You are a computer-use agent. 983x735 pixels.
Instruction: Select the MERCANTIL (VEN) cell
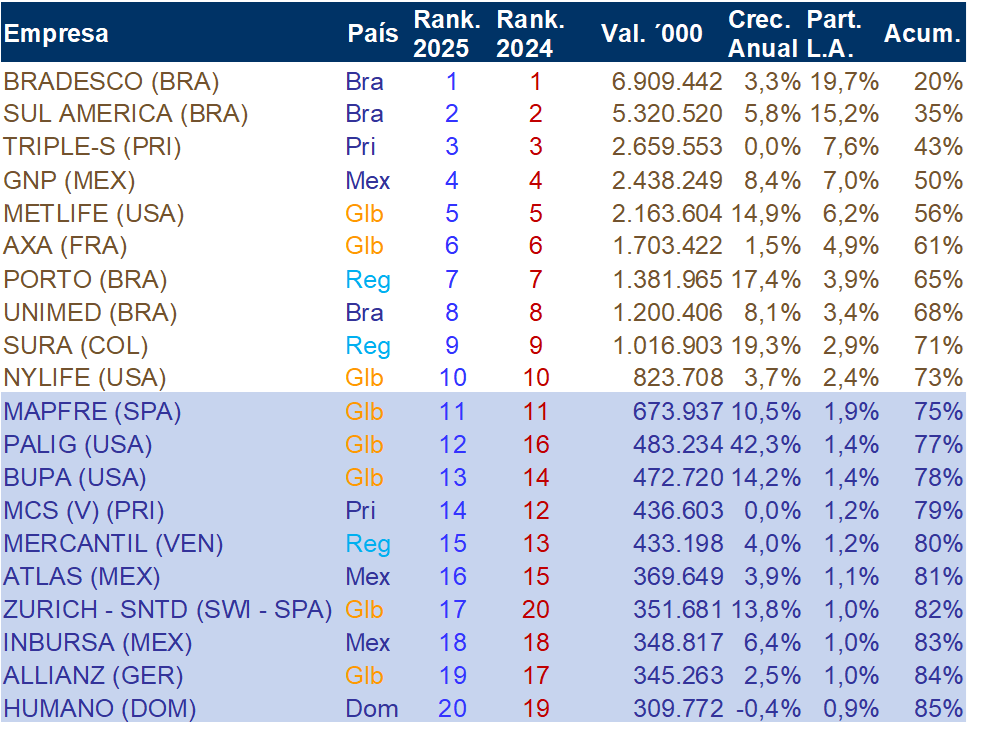[x=113, y=543]
